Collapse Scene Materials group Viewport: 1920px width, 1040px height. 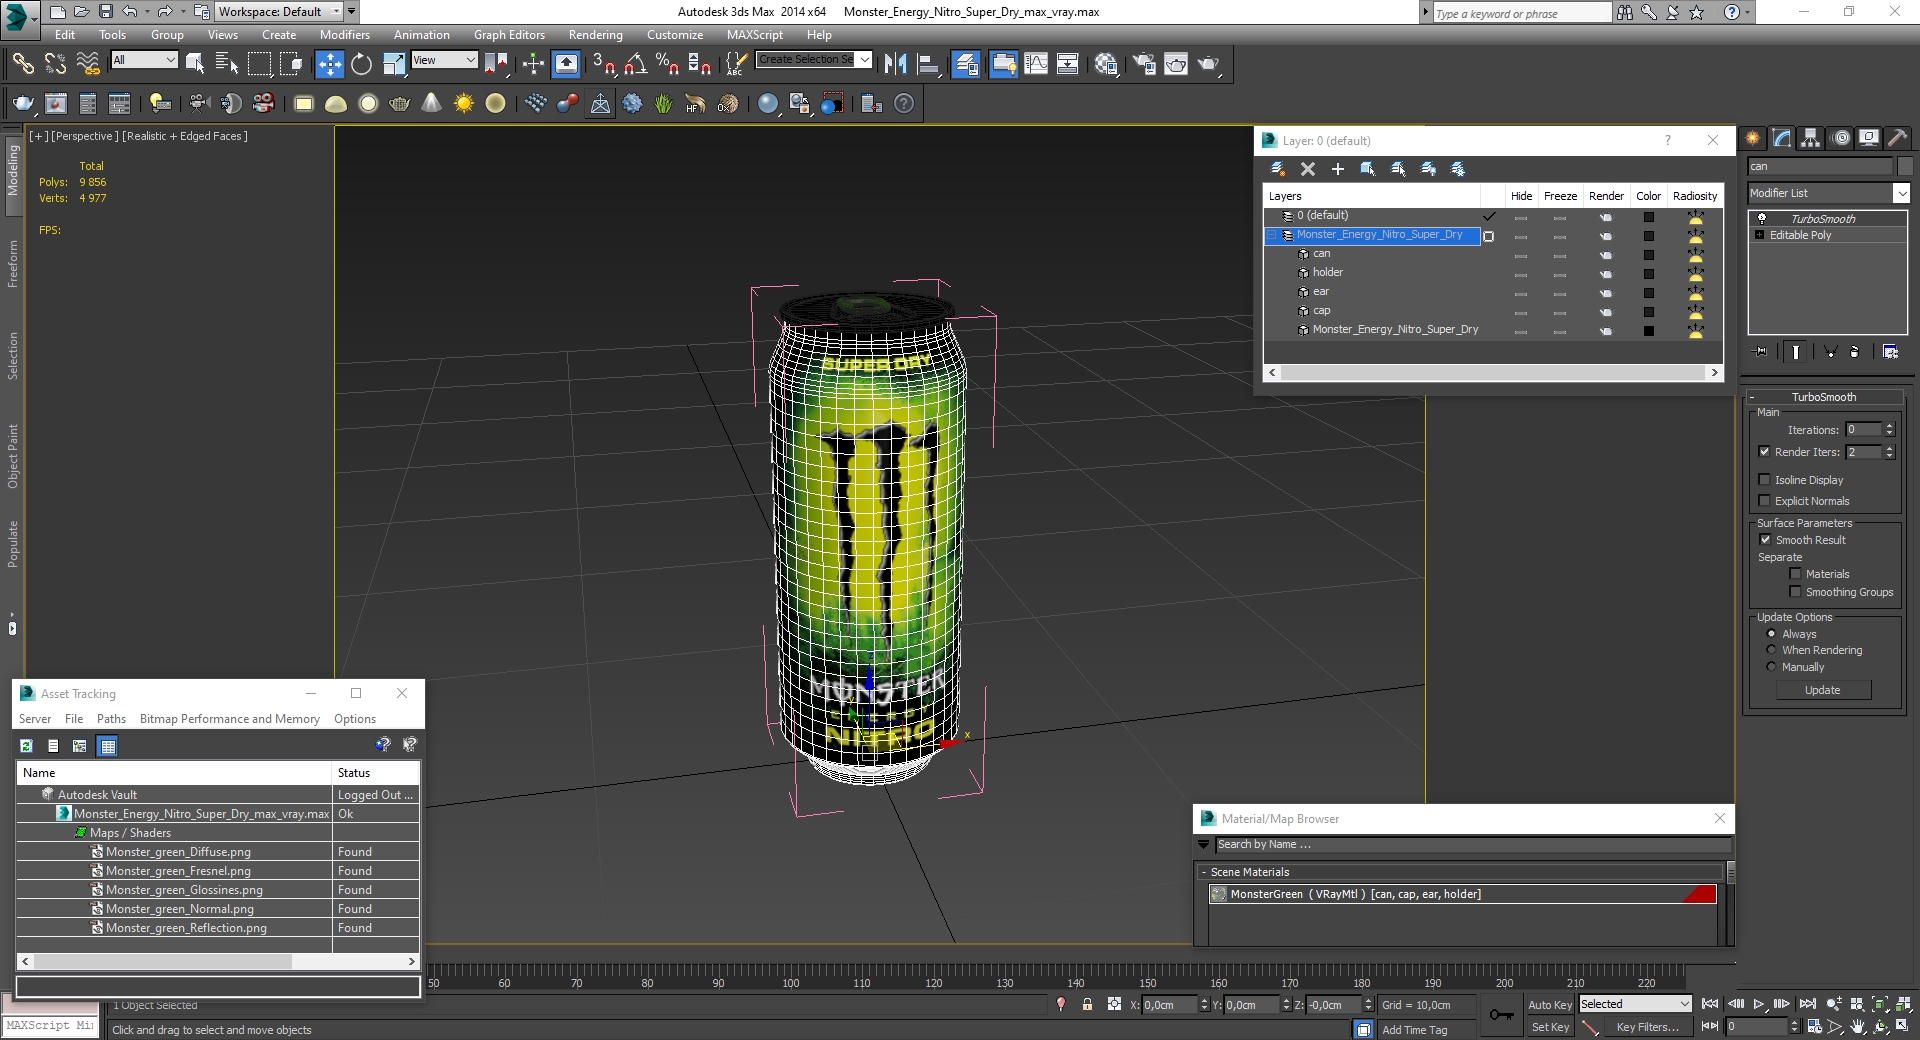(x=1204, y=872)
